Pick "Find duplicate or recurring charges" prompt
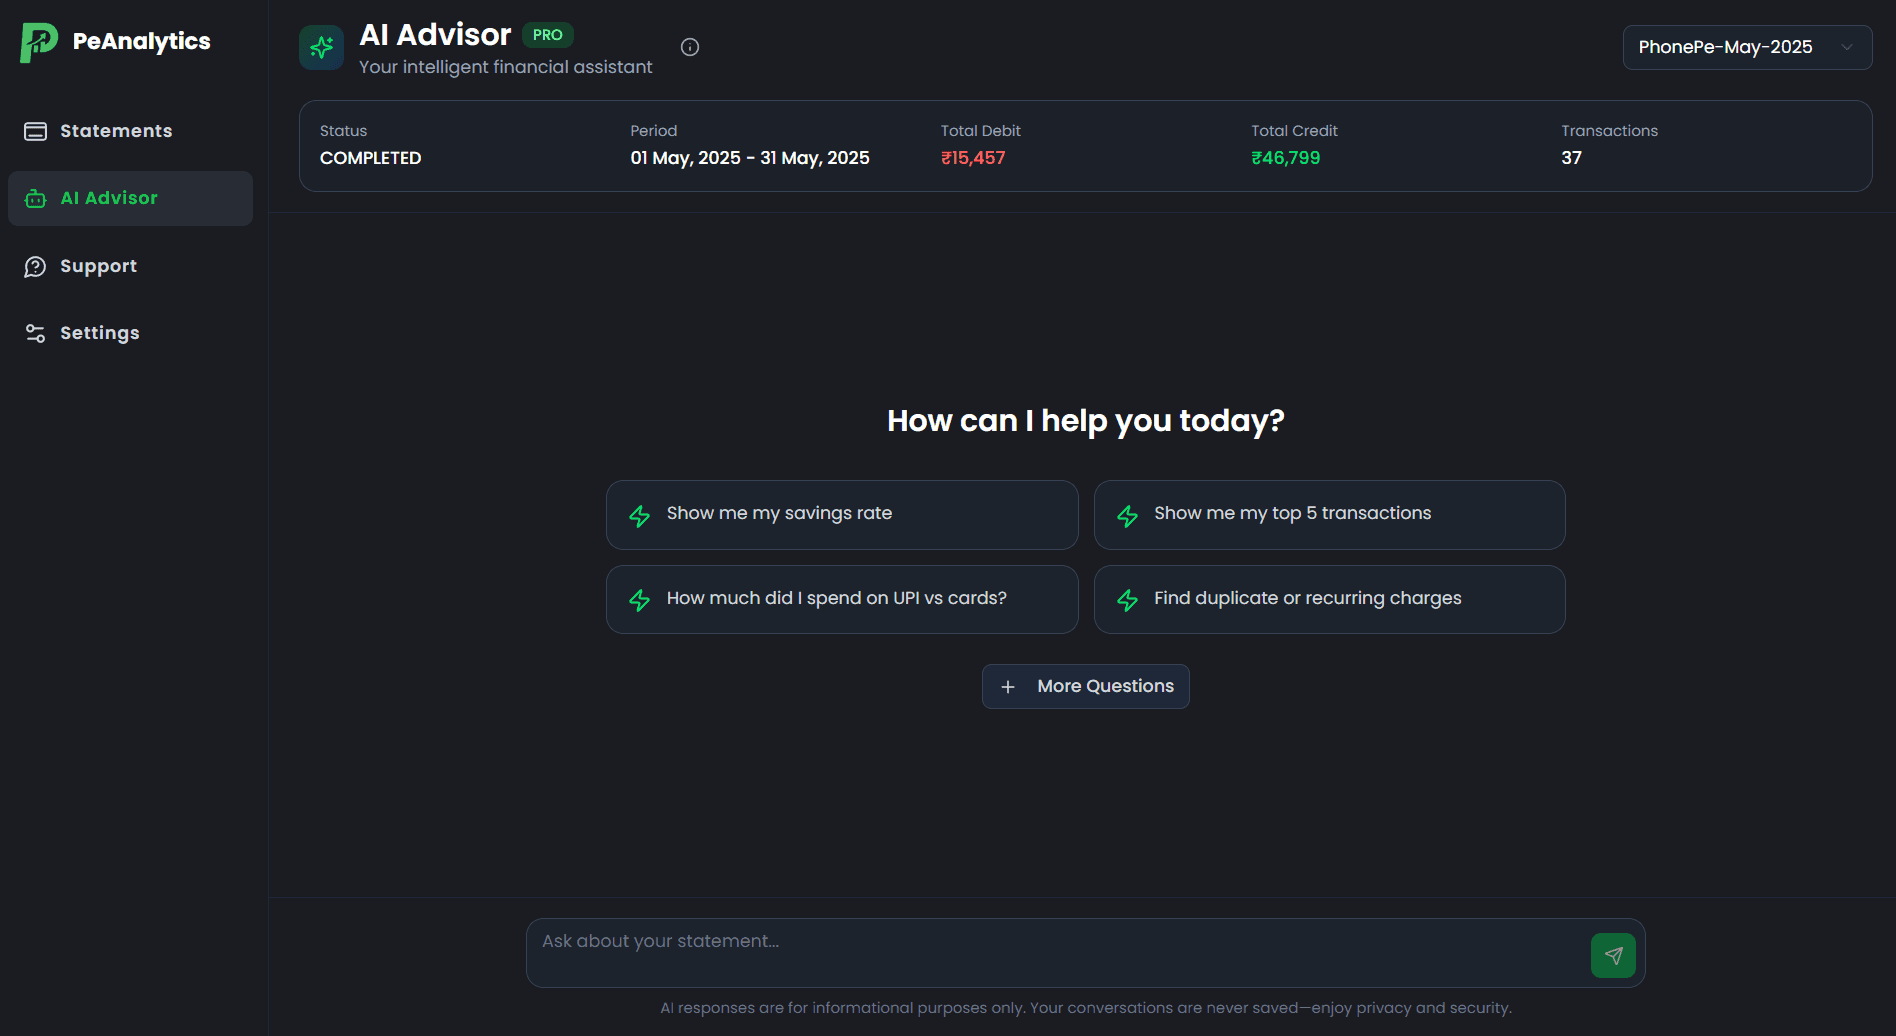Viewport: 1896px width, 1036px height. point(1329,599)
